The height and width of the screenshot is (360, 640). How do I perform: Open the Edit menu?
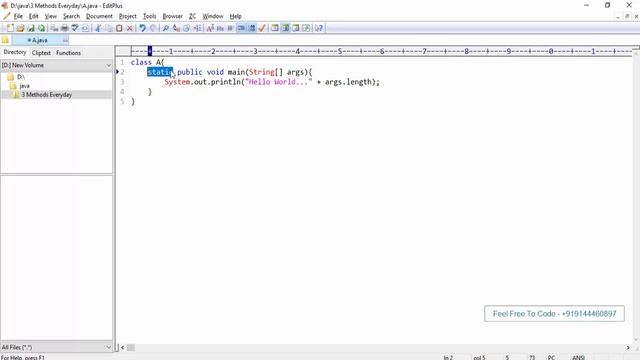click(x=33, y=16)
